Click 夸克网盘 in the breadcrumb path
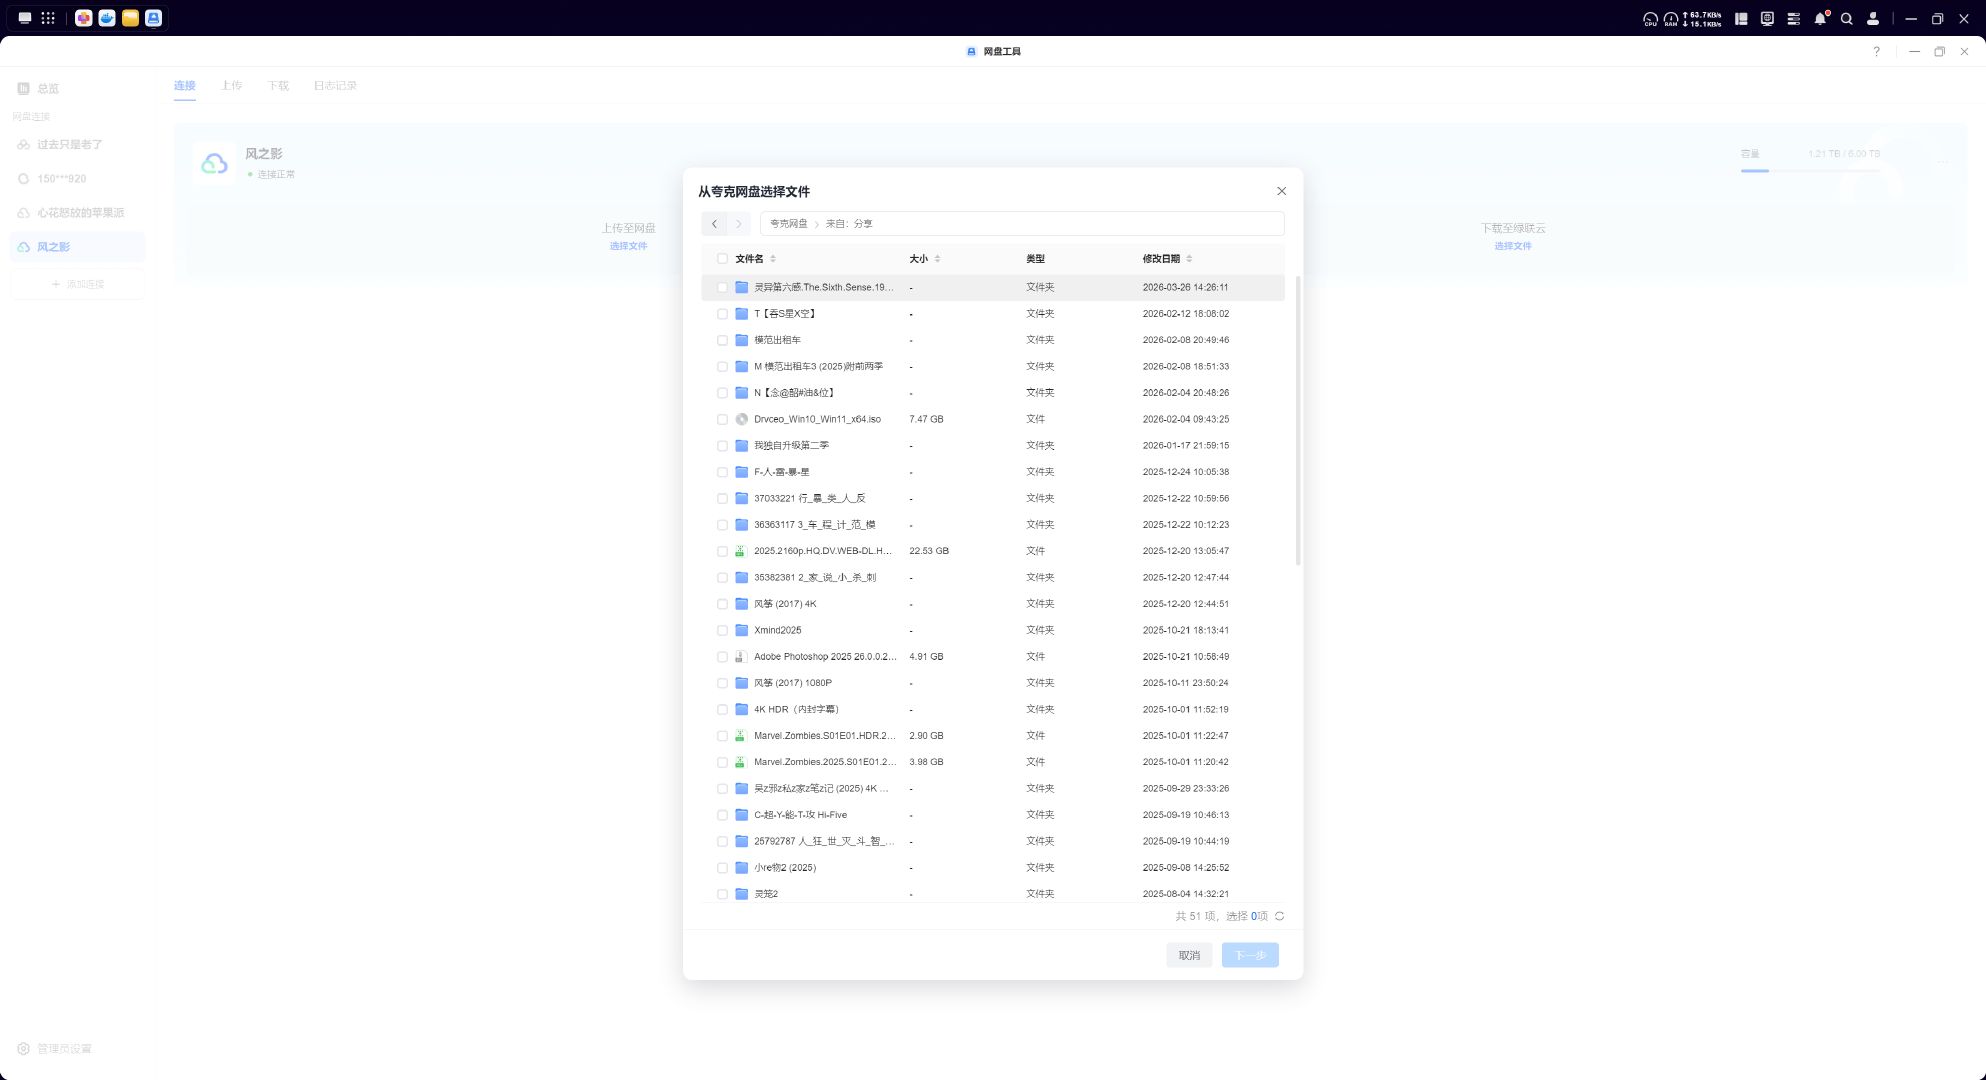The width and height of the screenshot is (1986, 1080). [x=788, y=224]
